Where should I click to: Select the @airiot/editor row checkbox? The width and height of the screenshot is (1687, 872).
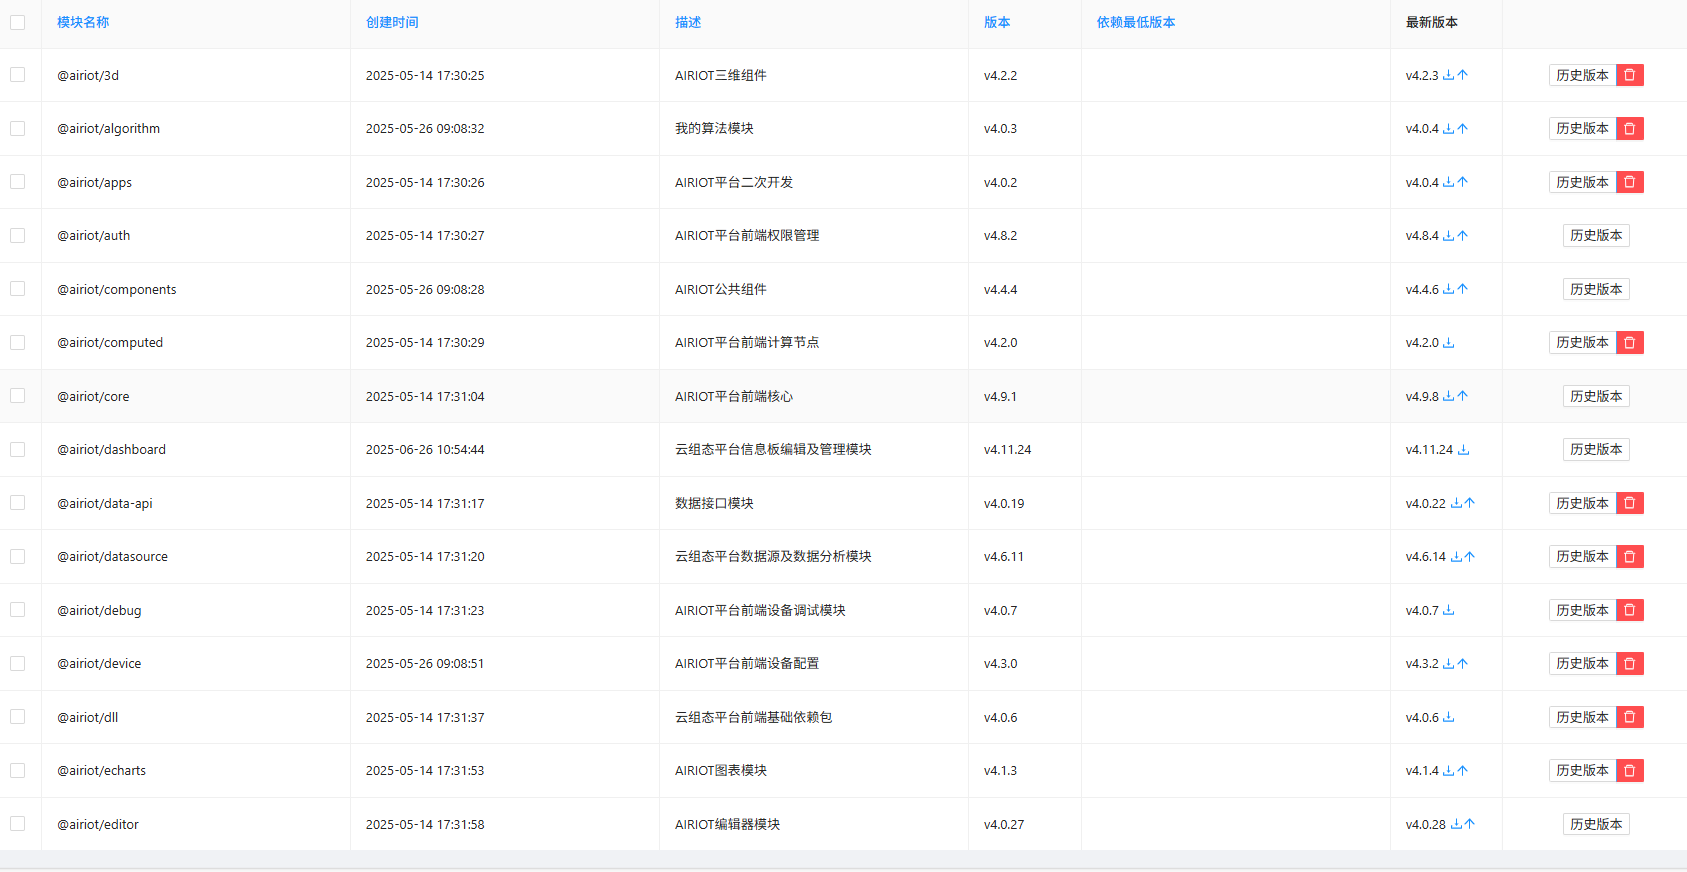pos(18,824)
